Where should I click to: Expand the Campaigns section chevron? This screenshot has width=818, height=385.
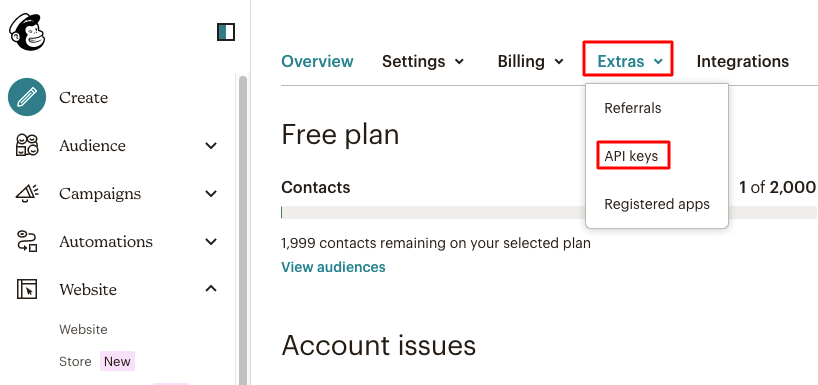211,194
